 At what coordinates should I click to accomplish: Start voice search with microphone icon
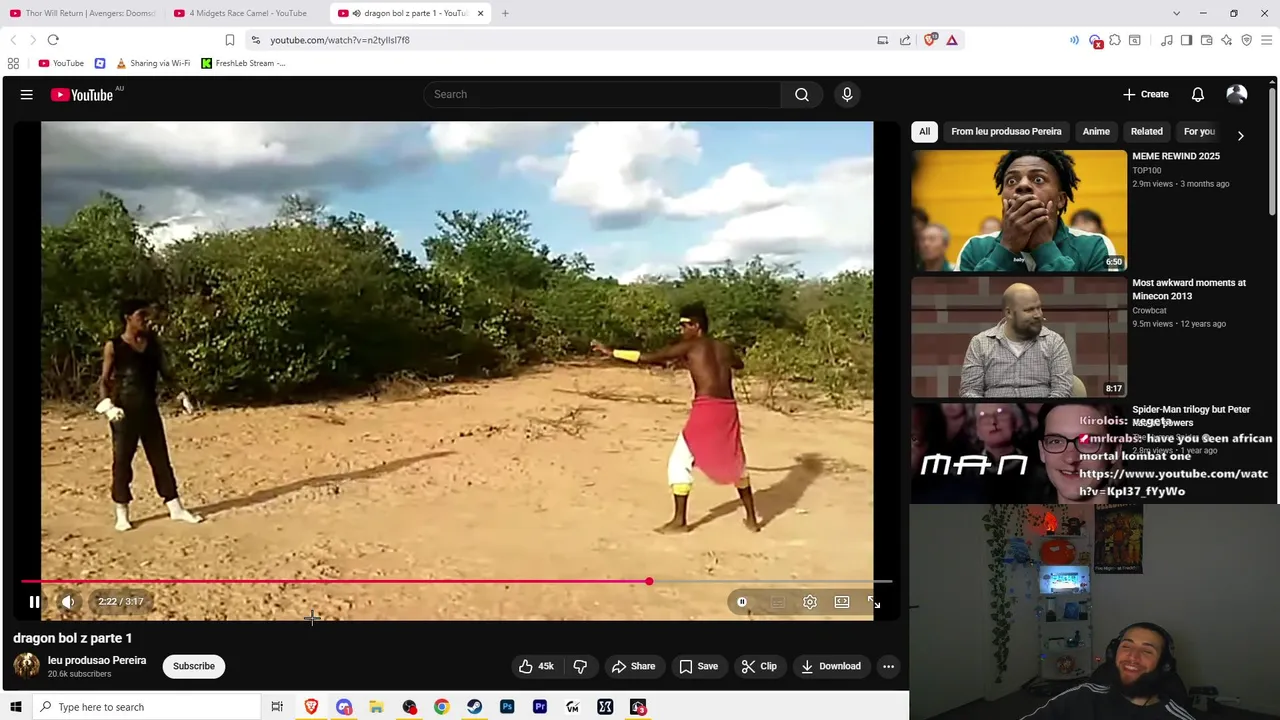click(847, 94)
